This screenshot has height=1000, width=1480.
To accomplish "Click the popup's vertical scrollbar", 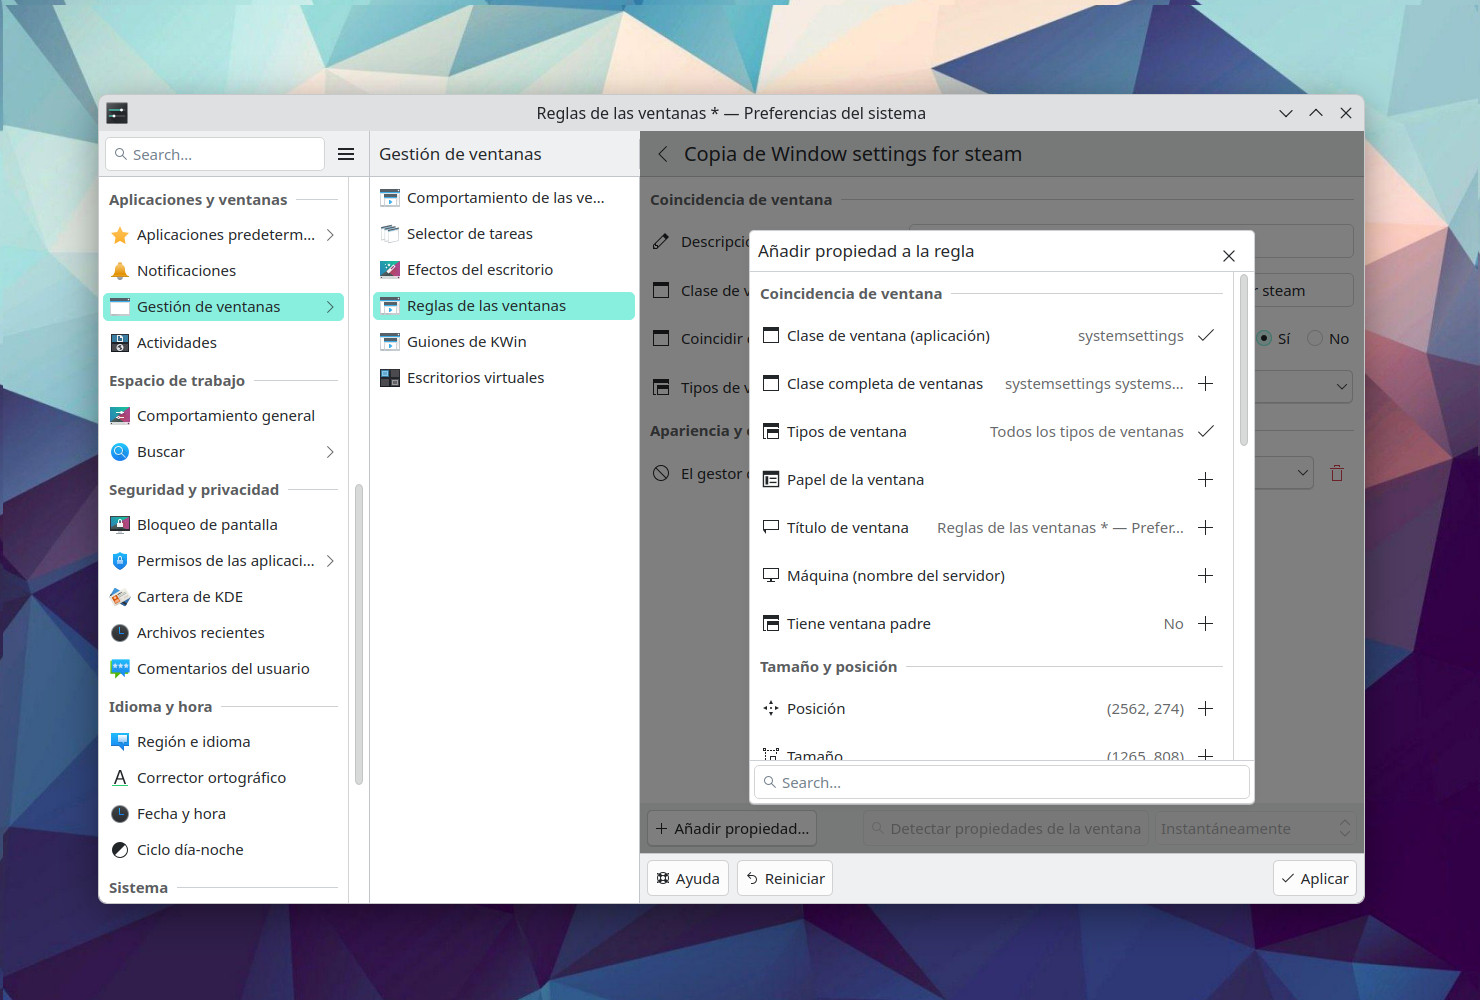I will click(1244, 361).
